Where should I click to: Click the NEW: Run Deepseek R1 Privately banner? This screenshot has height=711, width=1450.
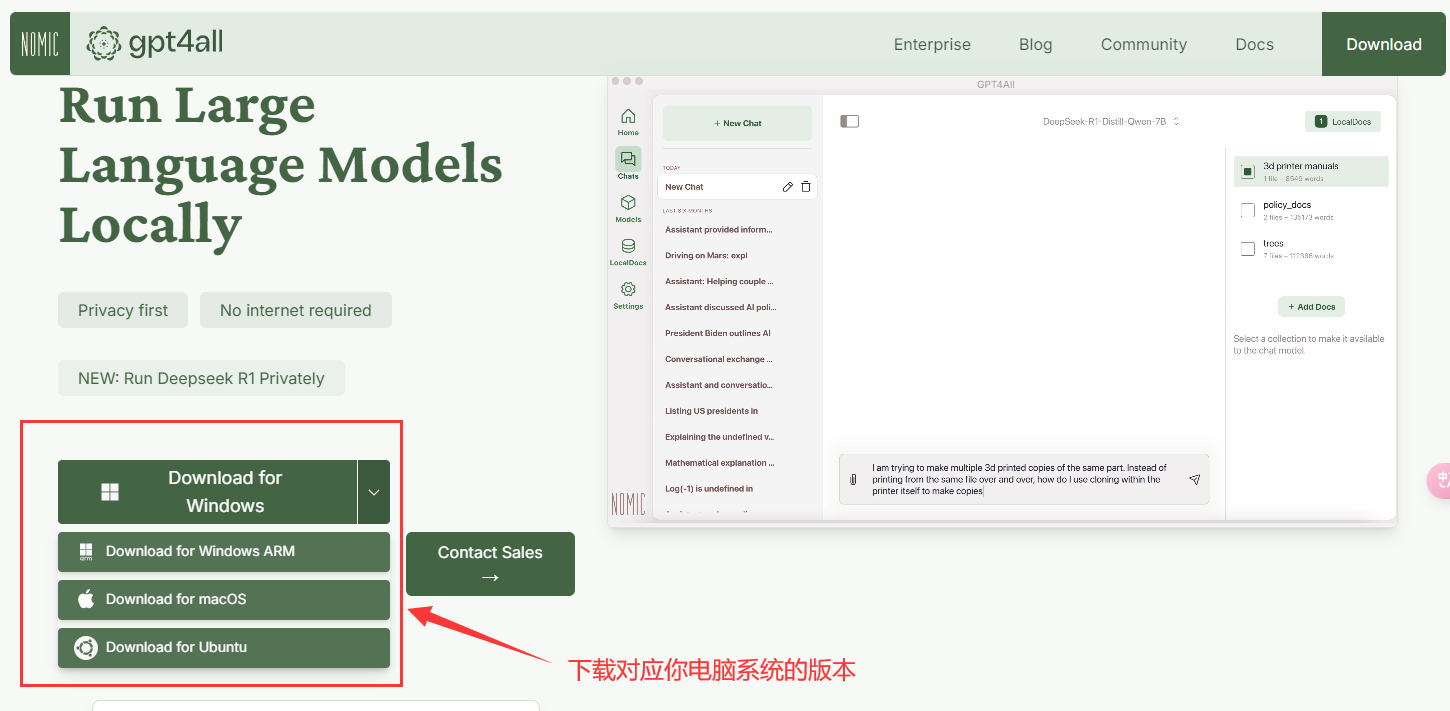201,378
